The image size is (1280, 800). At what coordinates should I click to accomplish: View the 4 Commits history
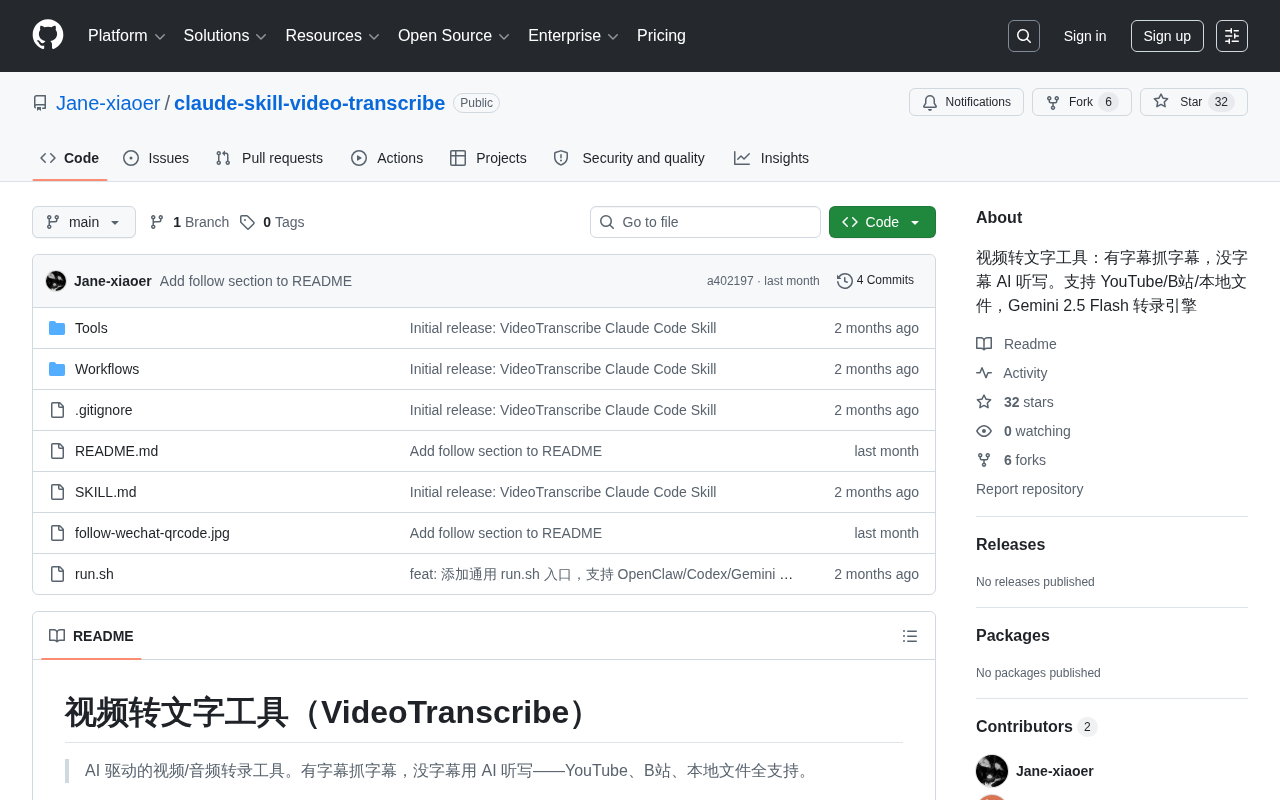(x=875, y=280)
